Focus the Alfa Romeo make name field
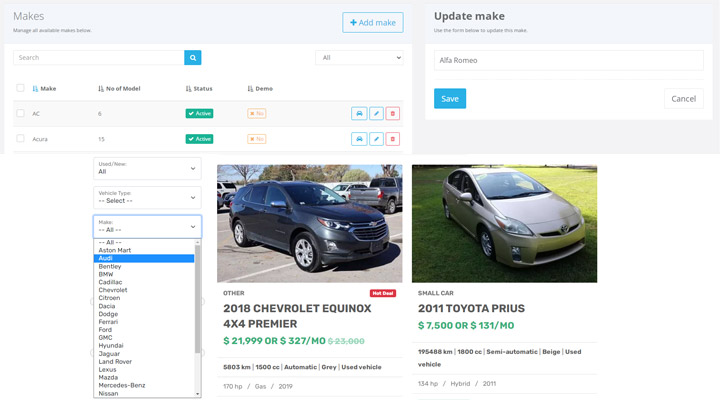The height and width of the screenshot is (400, 720). [x=568, y=60]
